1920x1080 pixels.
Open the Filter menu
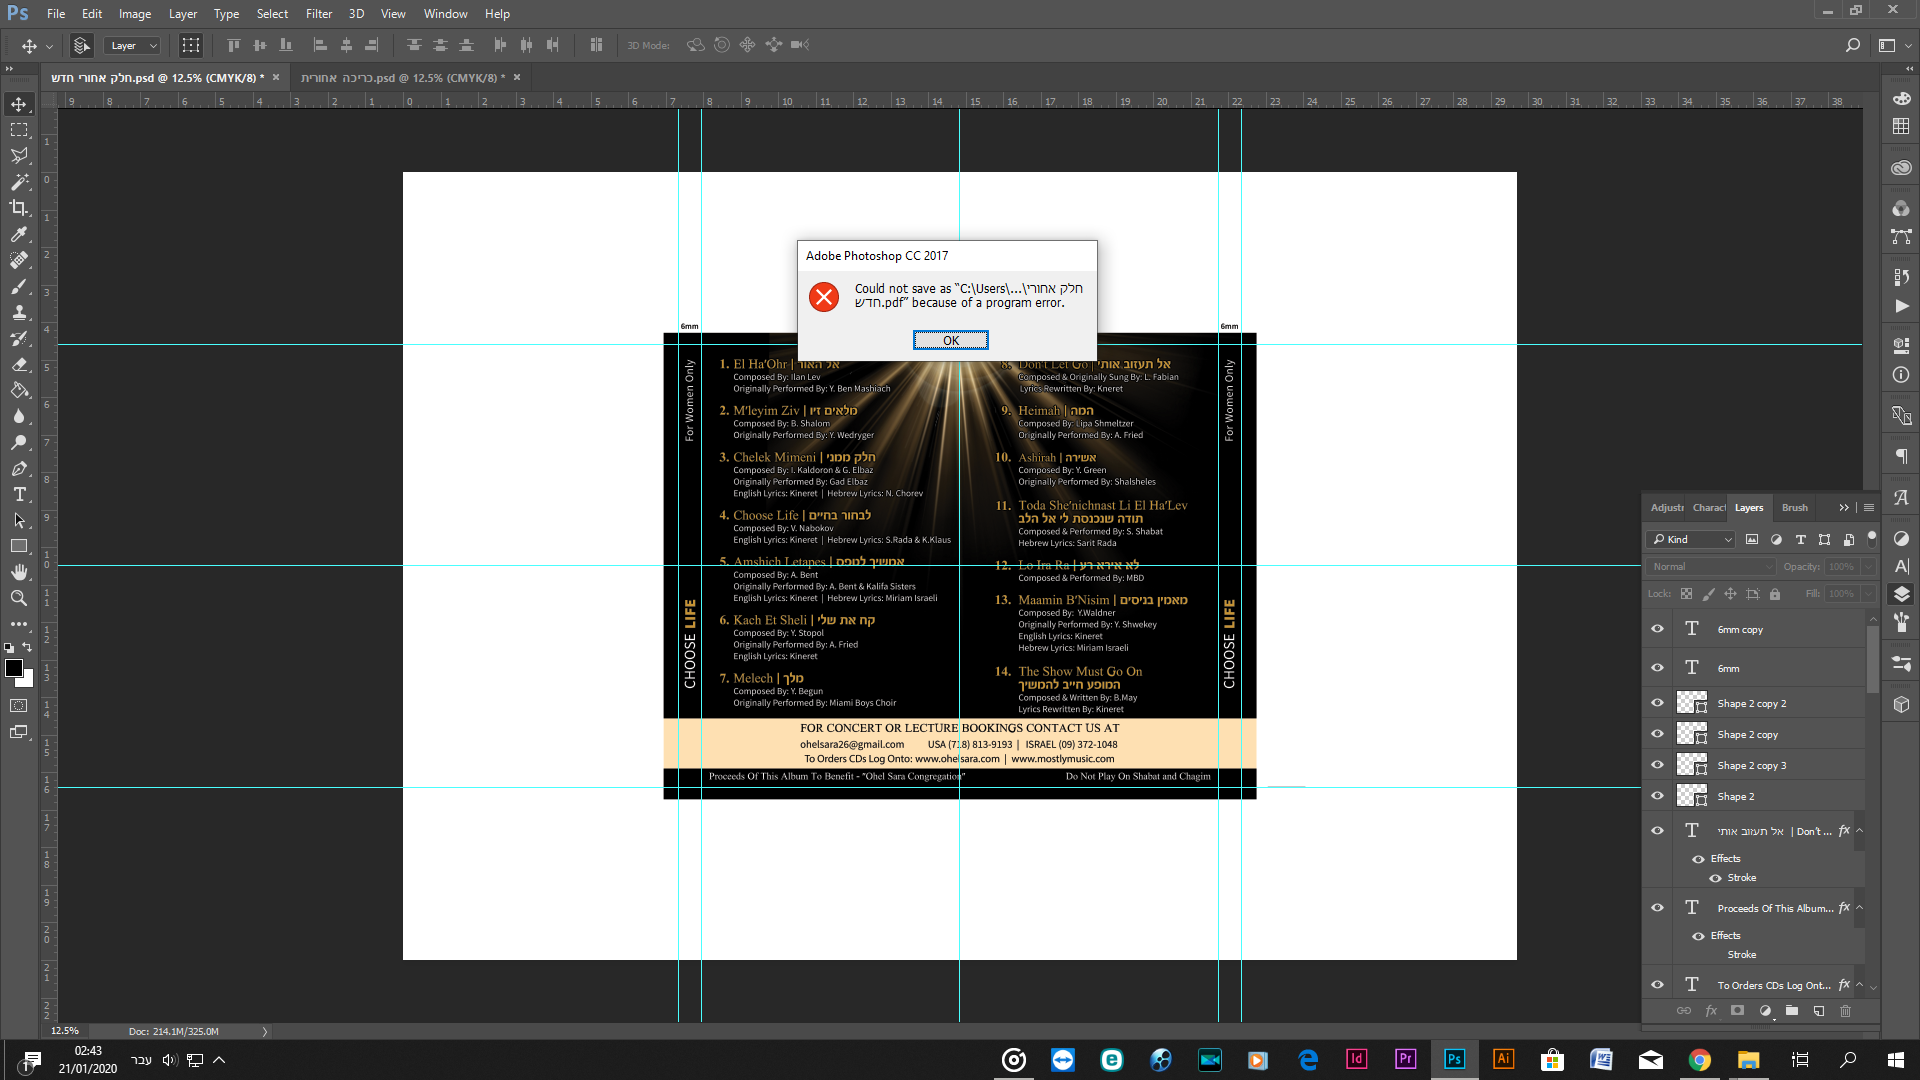coord(318,14)
